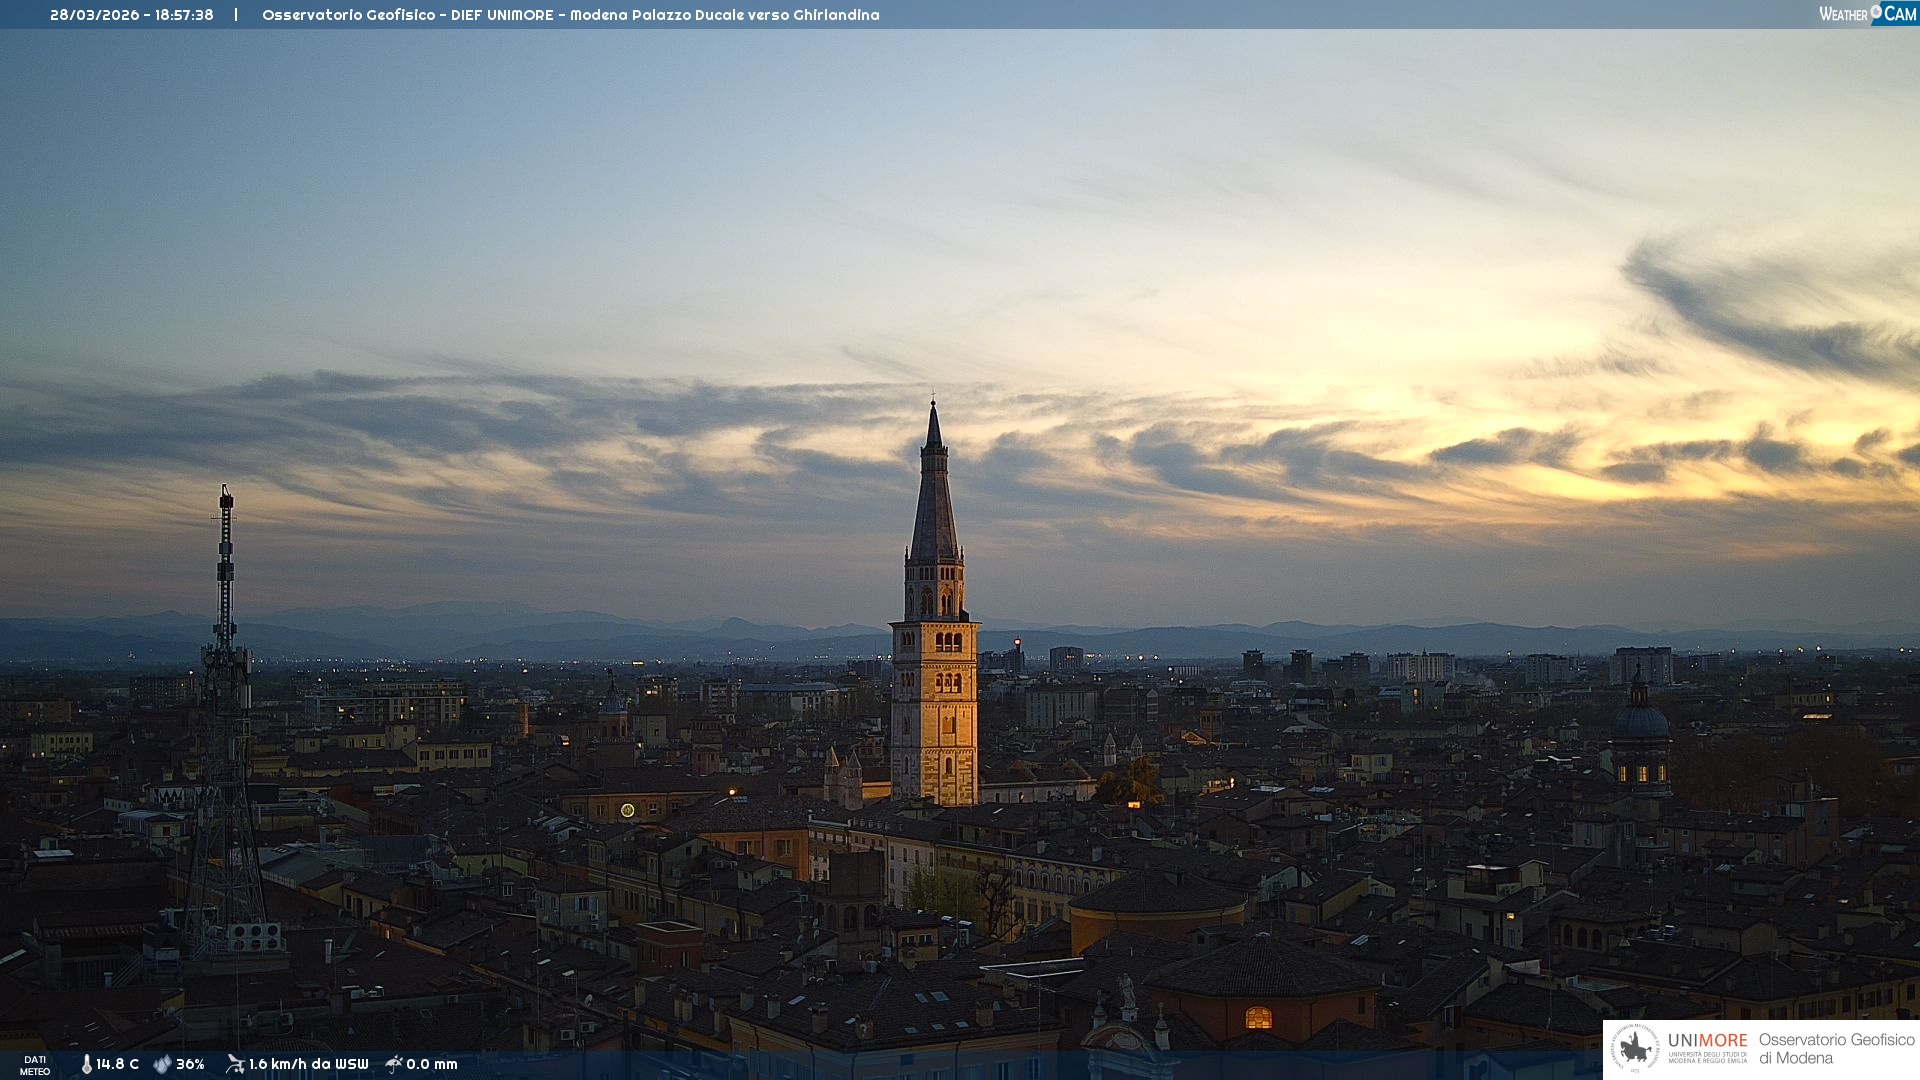This screenshot has width=1920, height=1080.
Task: Click the 0.0 mm rainfall value
Action: point(432,1064)
